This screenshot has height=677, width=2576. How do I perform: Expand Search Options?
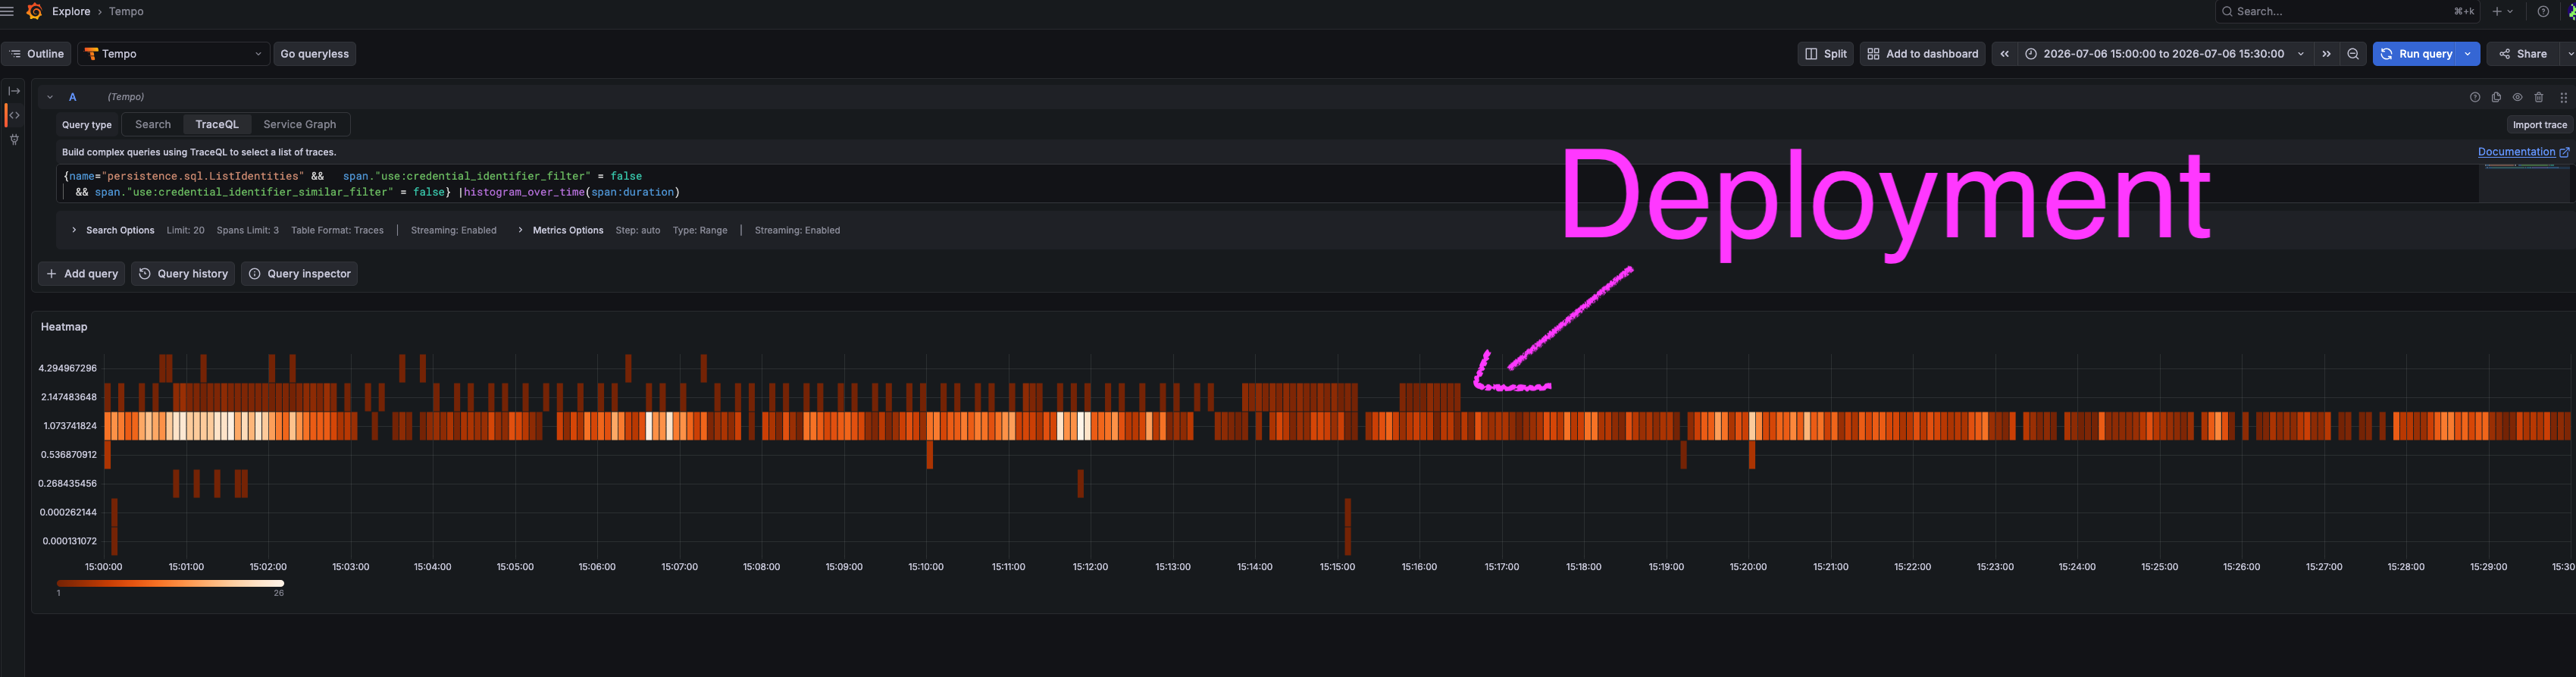pyautogui.click(x=112, y=230)
